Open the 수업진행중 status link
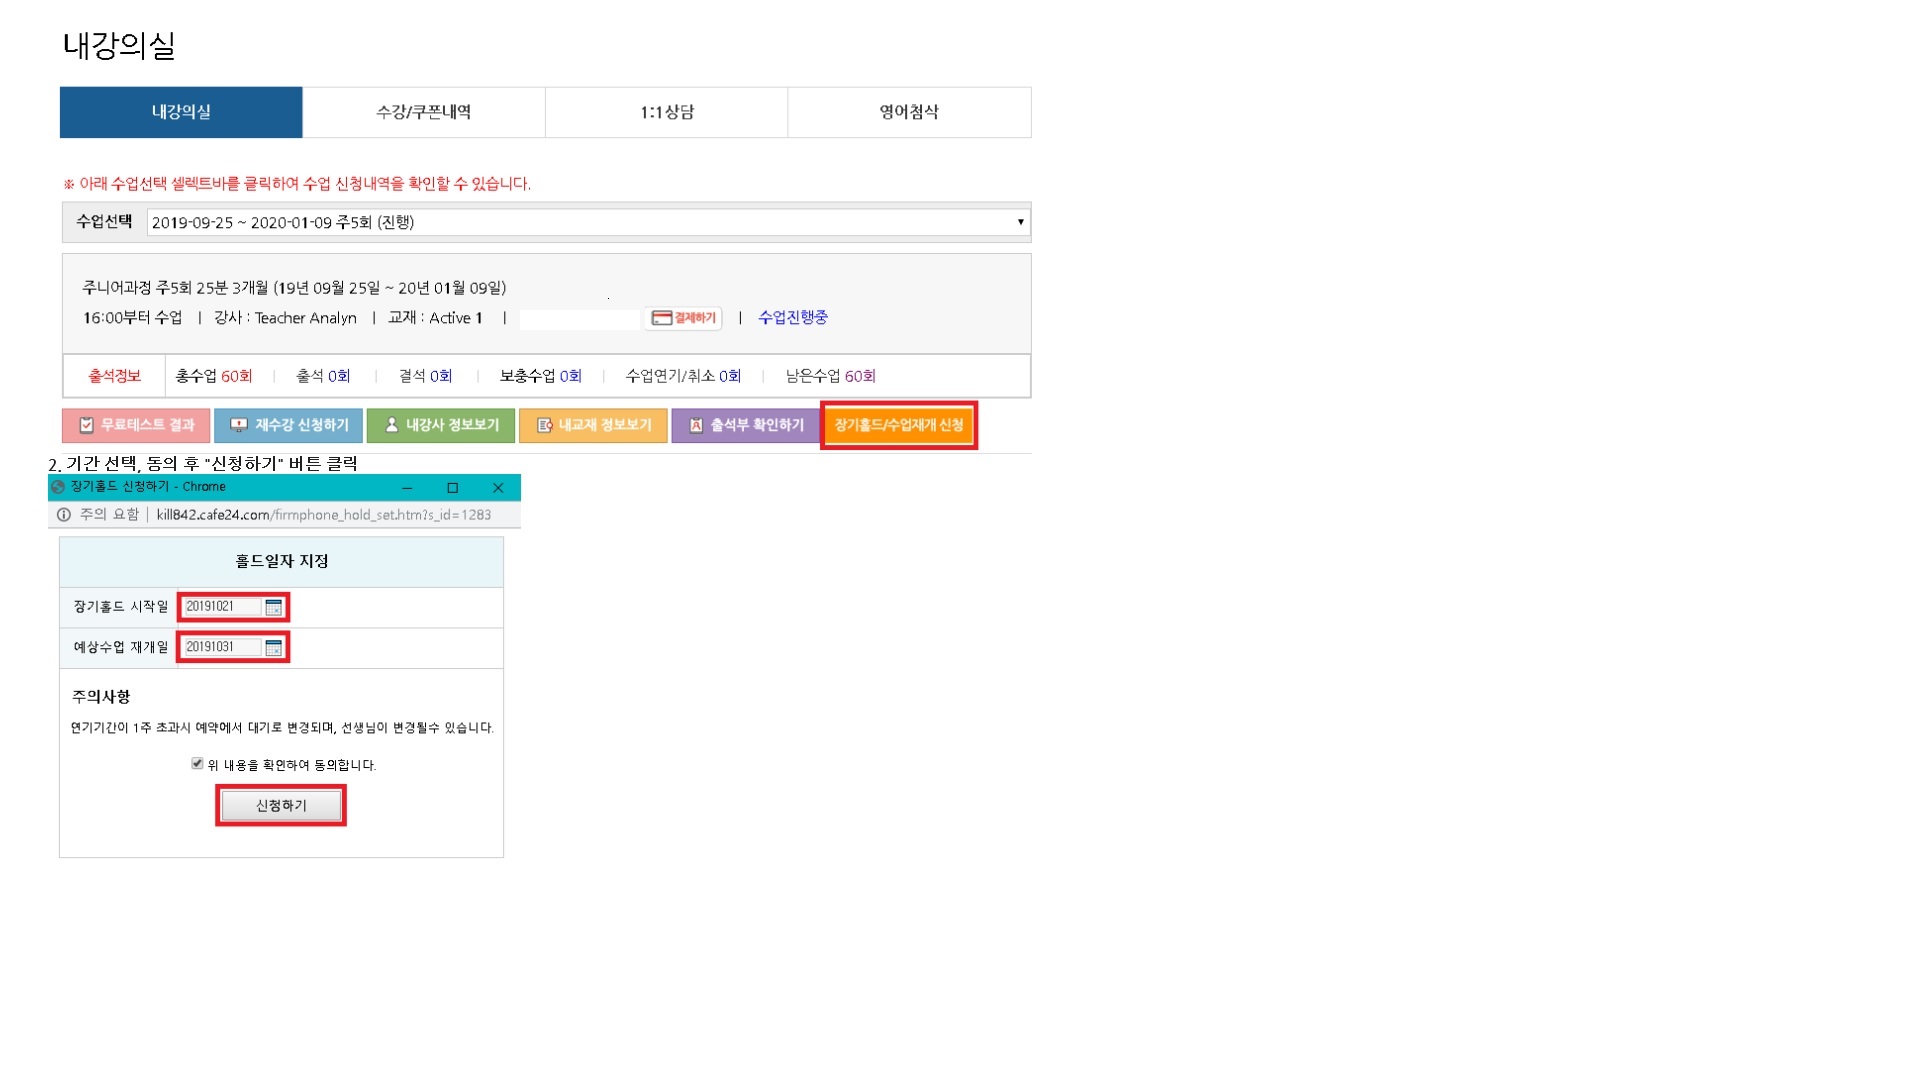 click(793, 317)
